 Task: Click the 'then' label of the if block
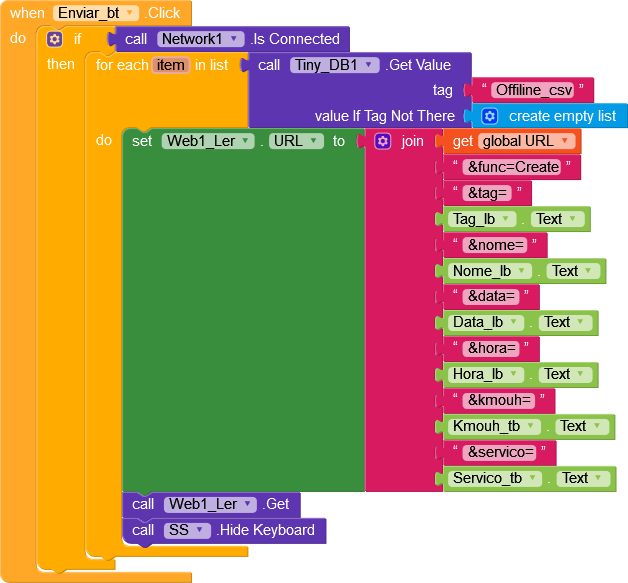[x=60, y=64]
